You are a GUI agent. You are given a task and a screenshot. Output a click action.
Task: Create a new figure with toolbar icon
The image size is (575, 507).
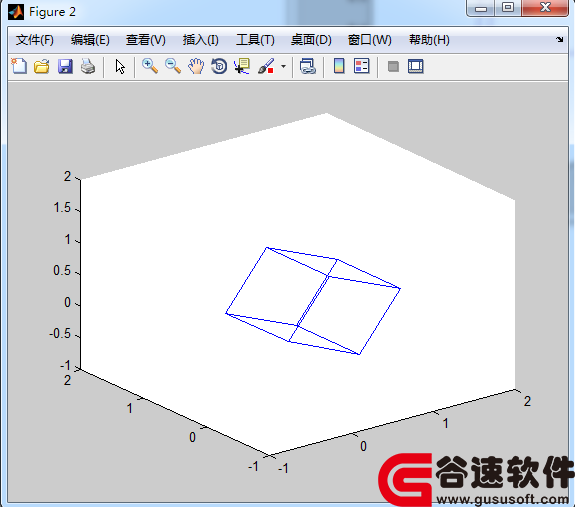point(19,66)
